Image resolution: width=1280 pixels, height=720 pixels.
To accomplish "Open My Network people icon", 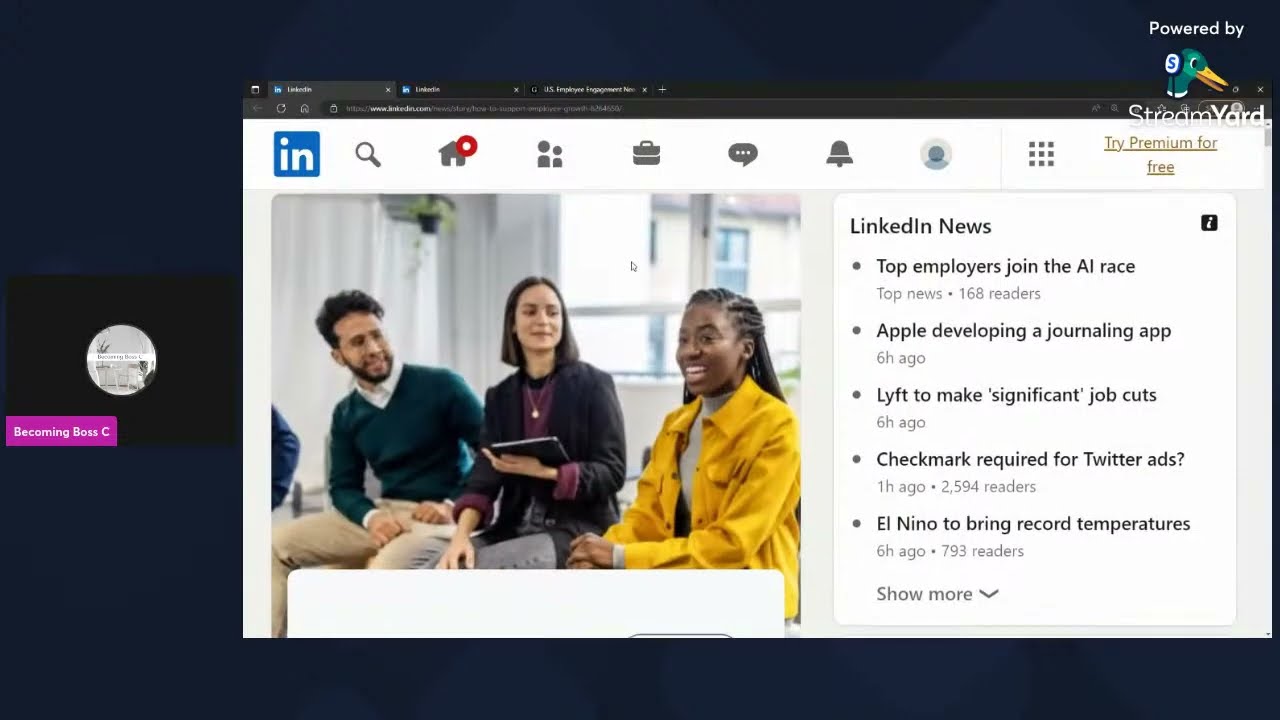I will click(550, 154).
